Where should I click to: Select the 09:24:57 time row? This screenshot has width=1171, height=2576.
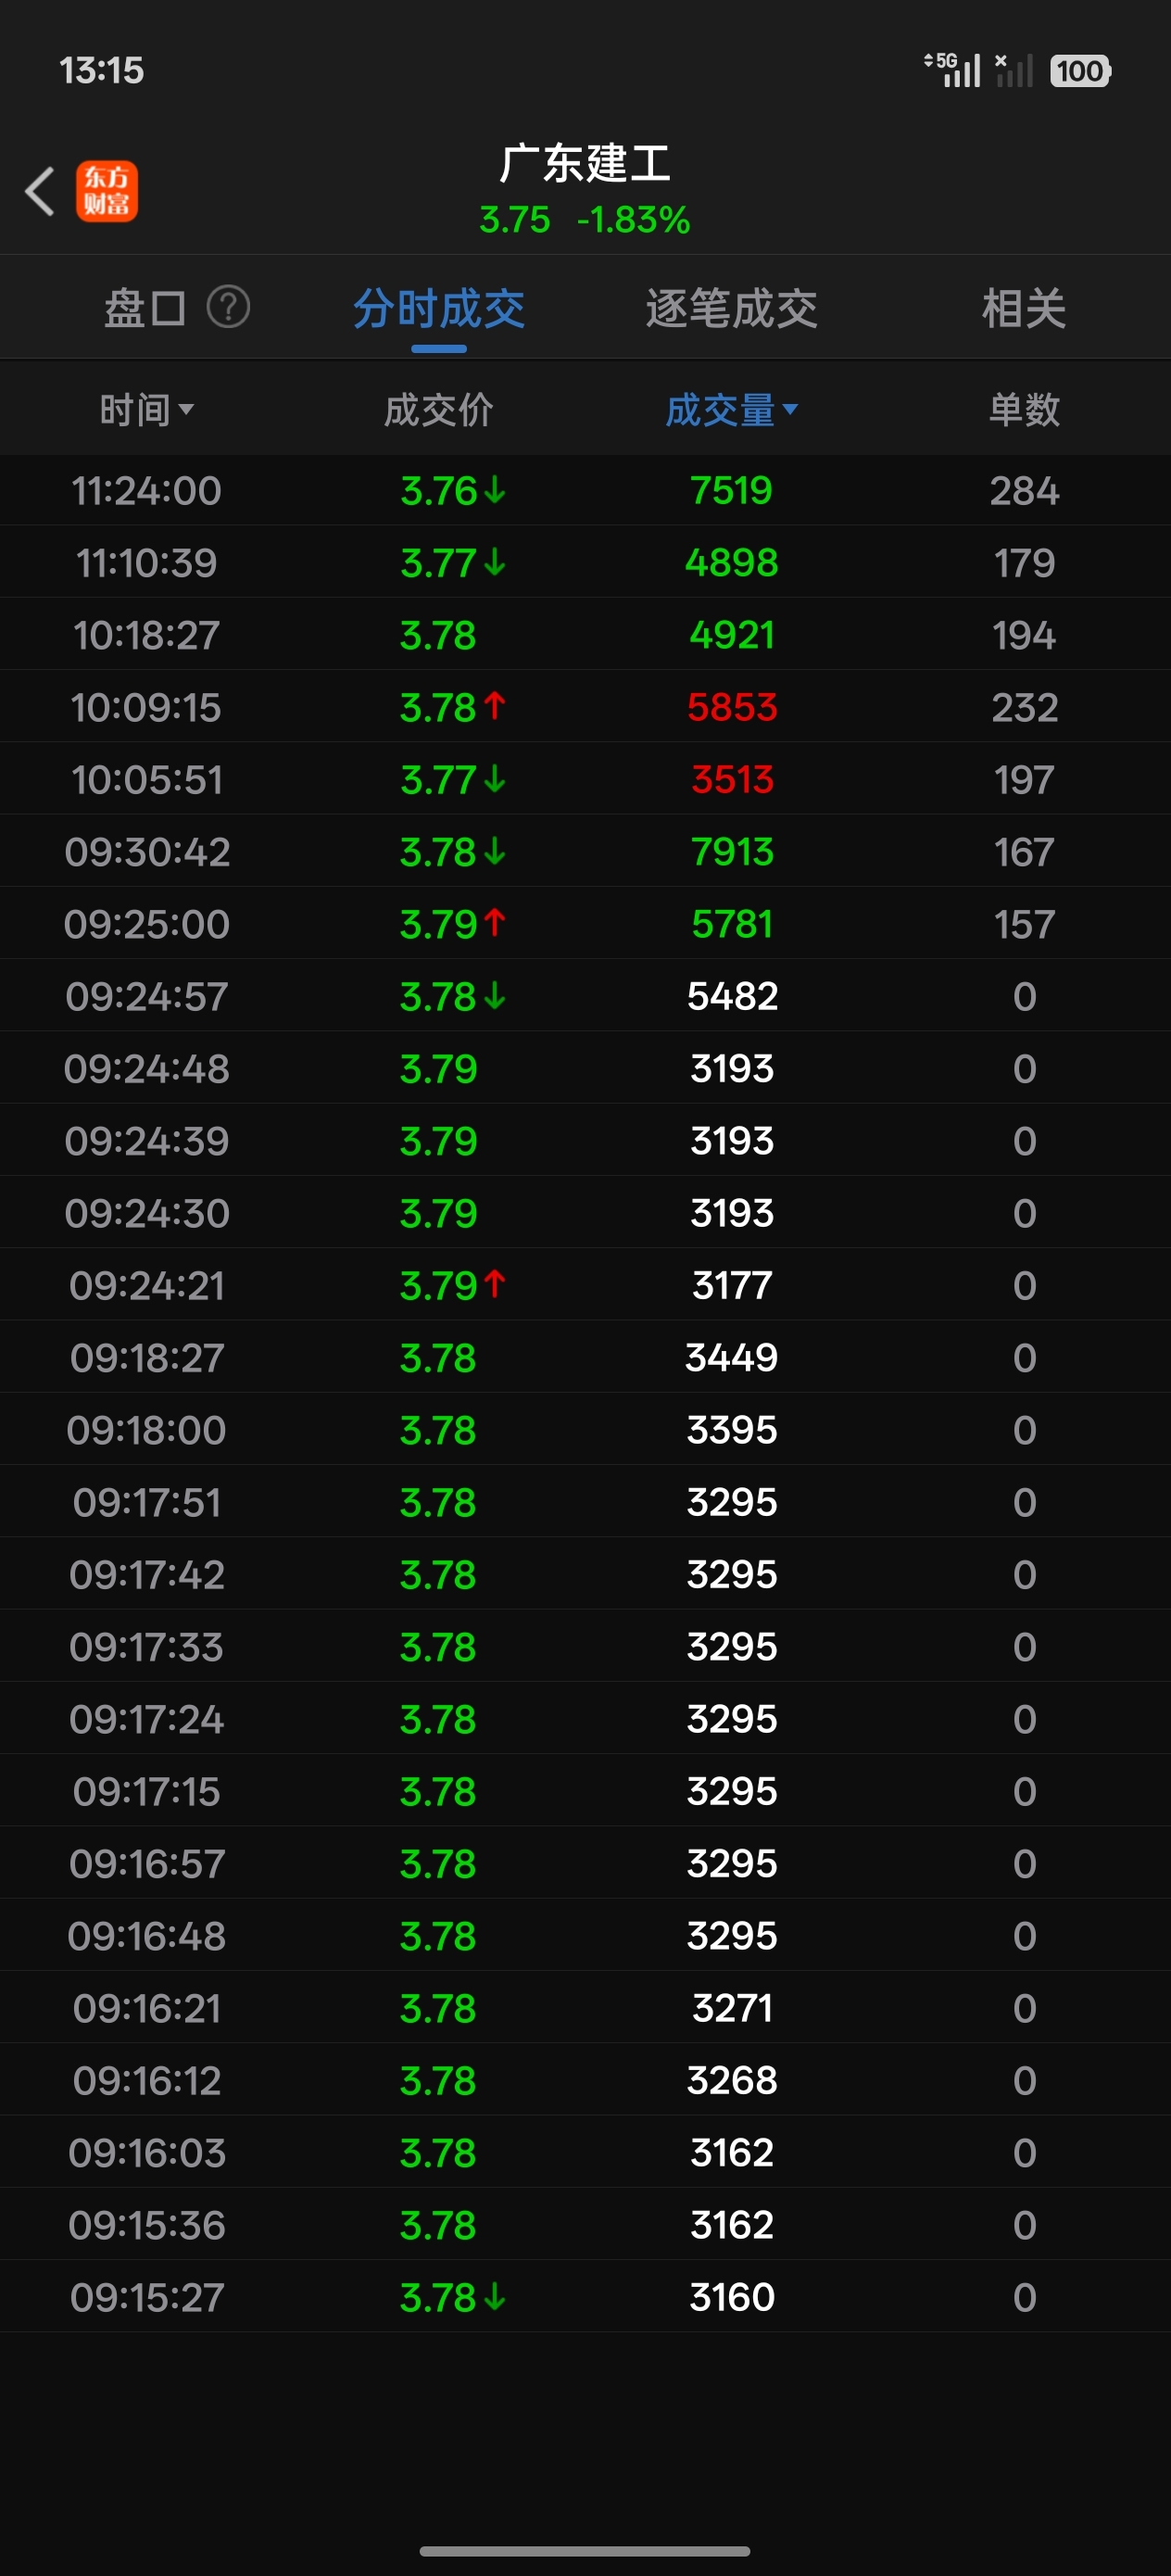click(x=585, y=996)
